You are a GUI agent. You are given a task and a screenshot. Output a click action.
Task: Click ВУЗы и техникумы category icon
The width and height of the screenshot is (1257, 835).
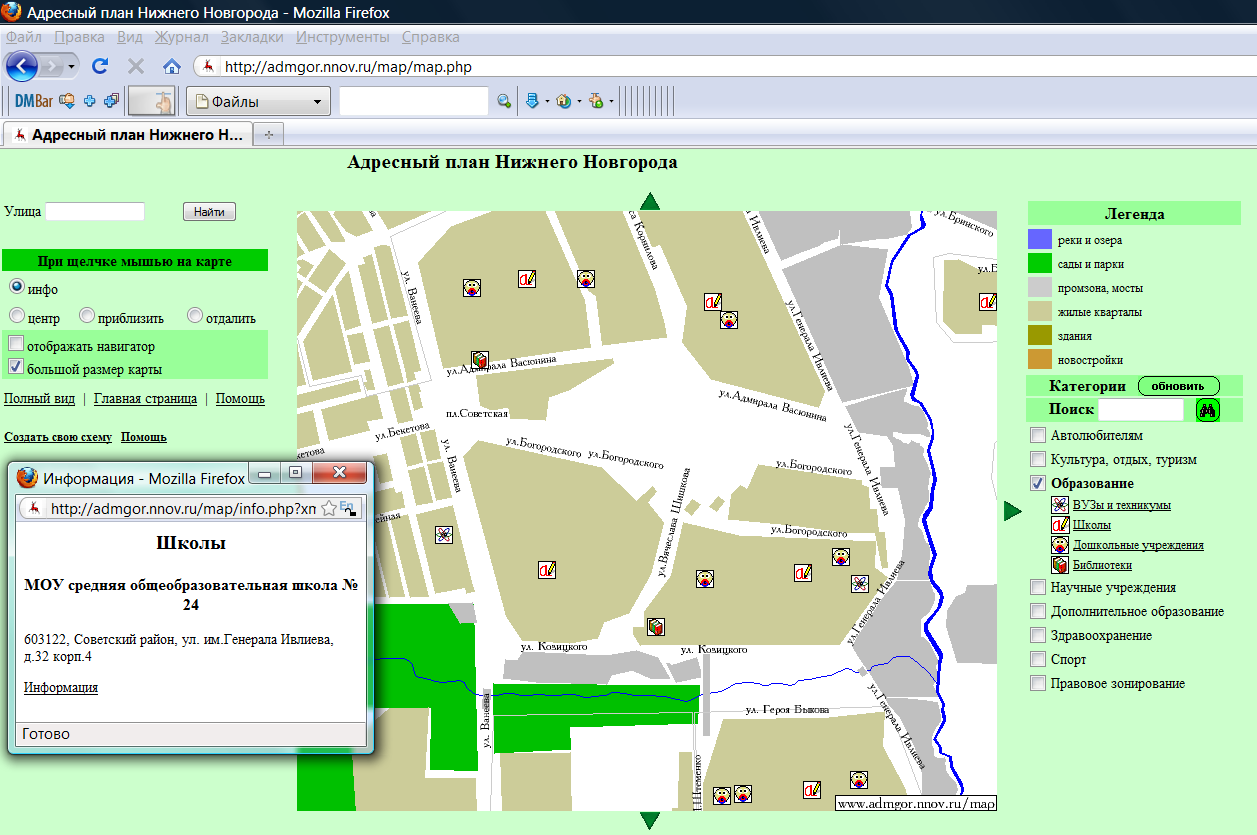click(x=1060, y=505)
